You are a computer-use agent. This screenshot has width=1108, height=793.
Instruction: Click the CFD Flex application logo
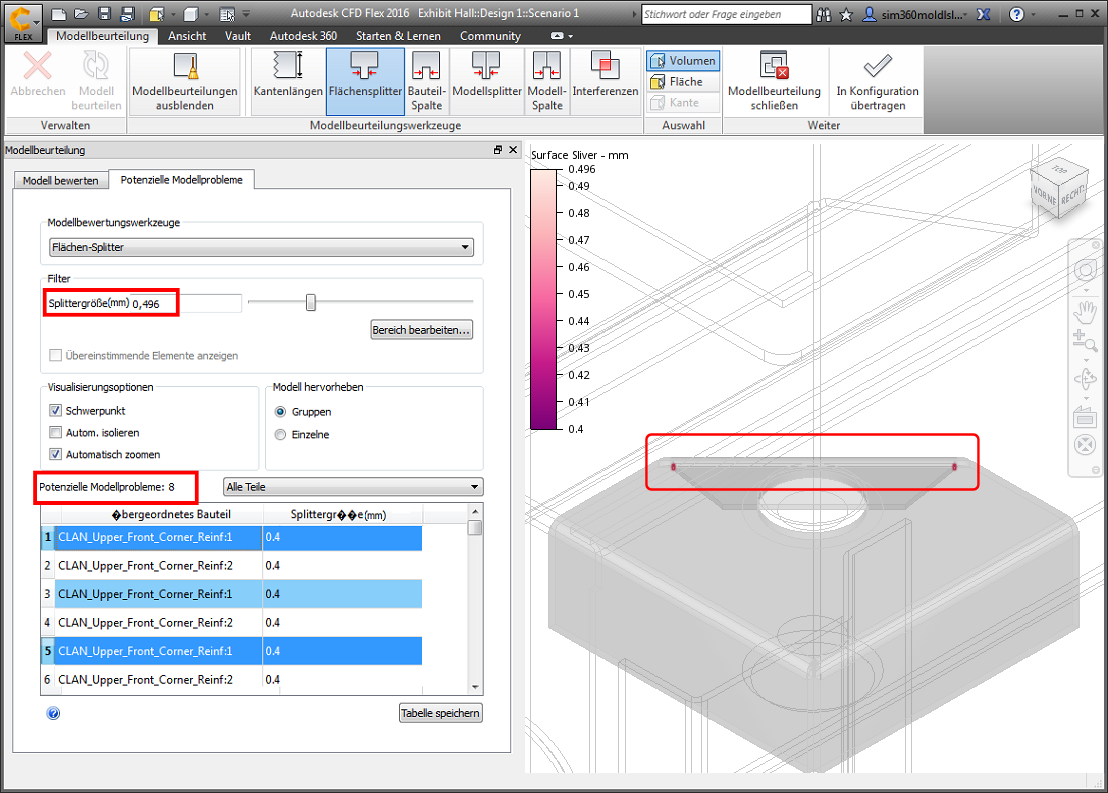tap(23, 23)
